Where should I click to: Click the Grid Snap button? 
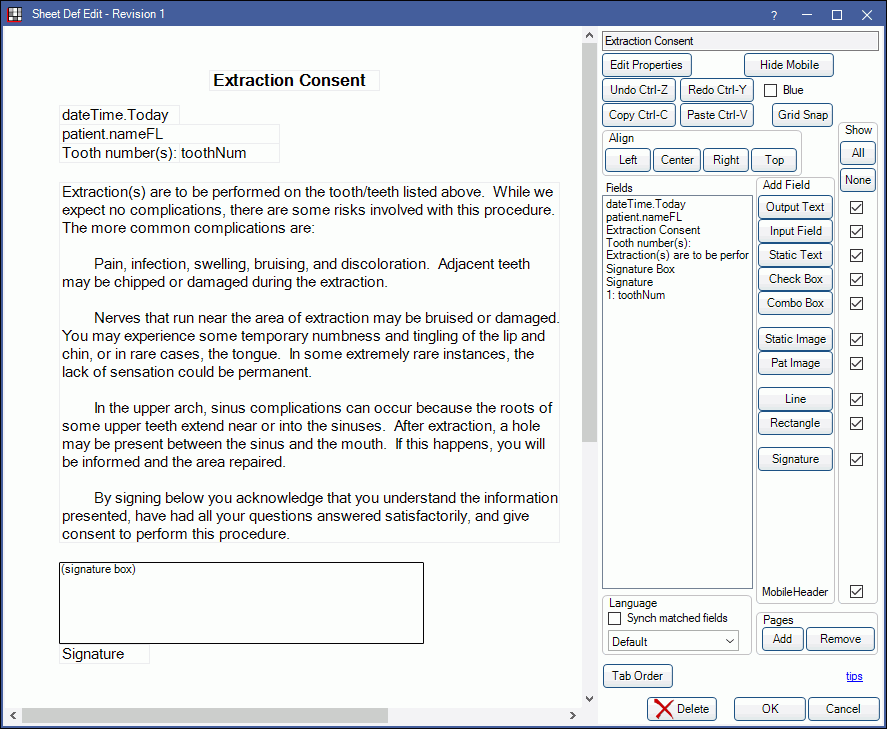pyautogui.click(x=803, y=115)
